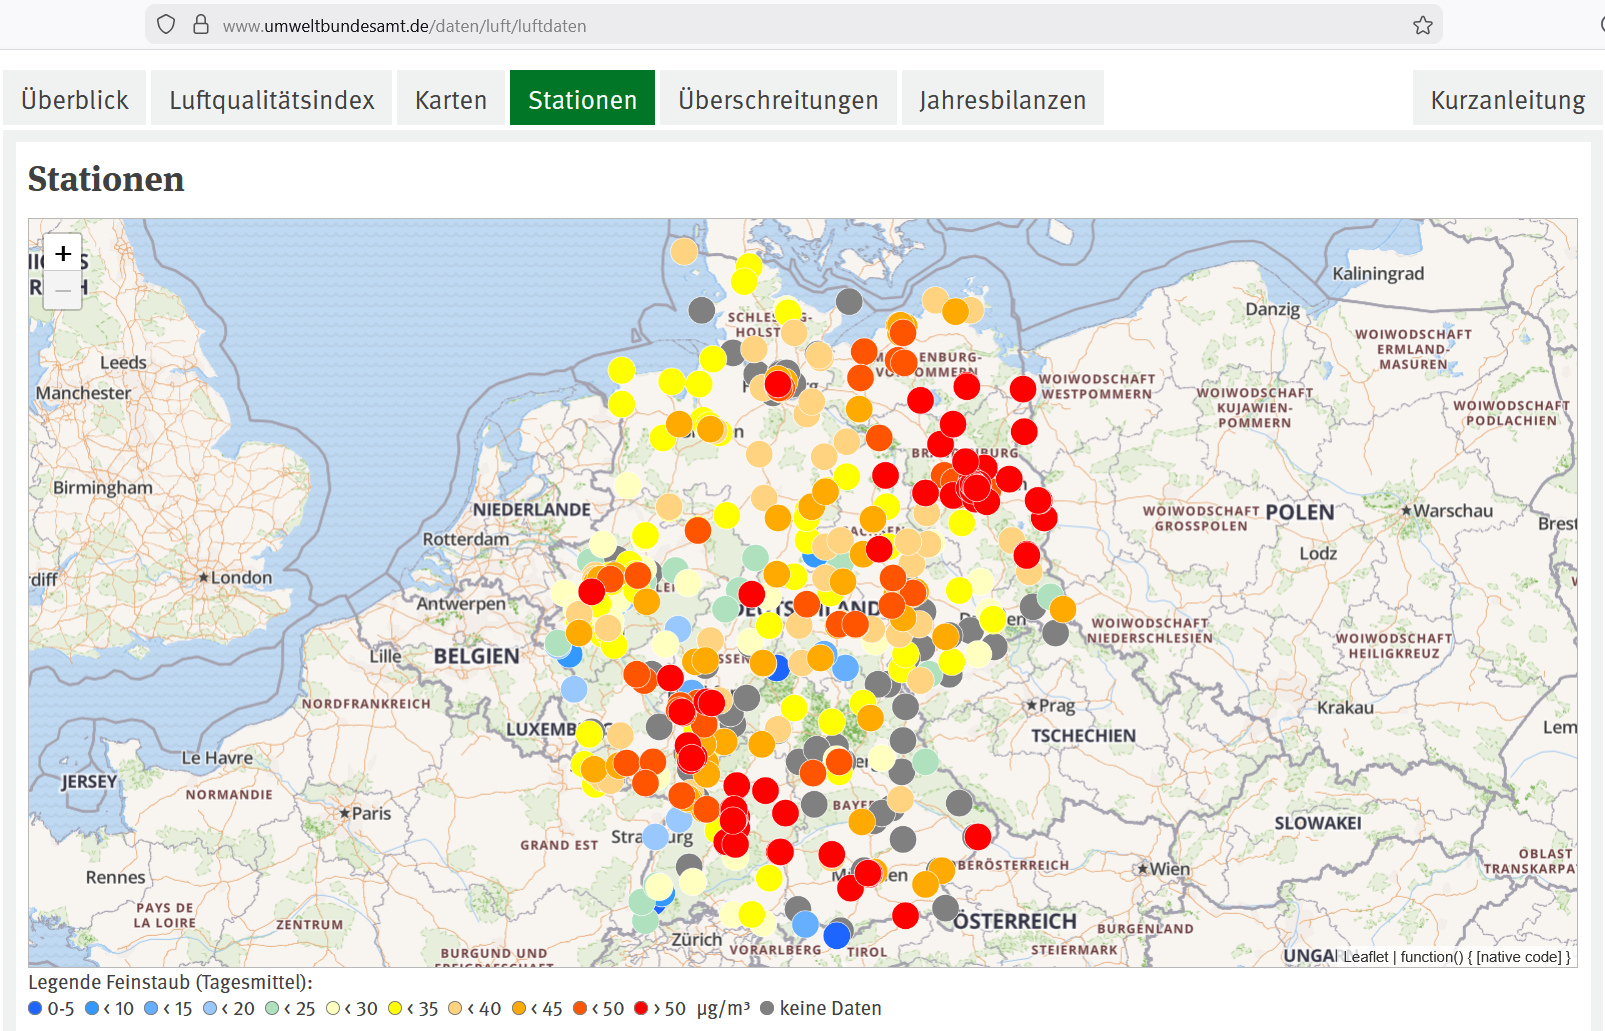Switch to the Luftqualitätsindex tab

click(271, 100)
